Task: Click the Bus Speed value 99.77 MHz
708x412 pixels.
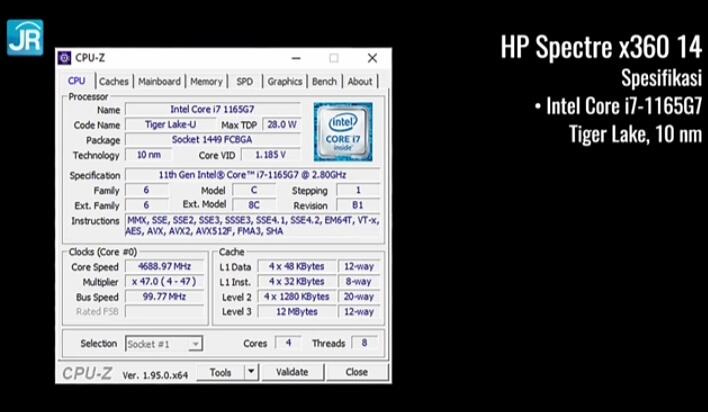Action: click(x=164, y=297)
